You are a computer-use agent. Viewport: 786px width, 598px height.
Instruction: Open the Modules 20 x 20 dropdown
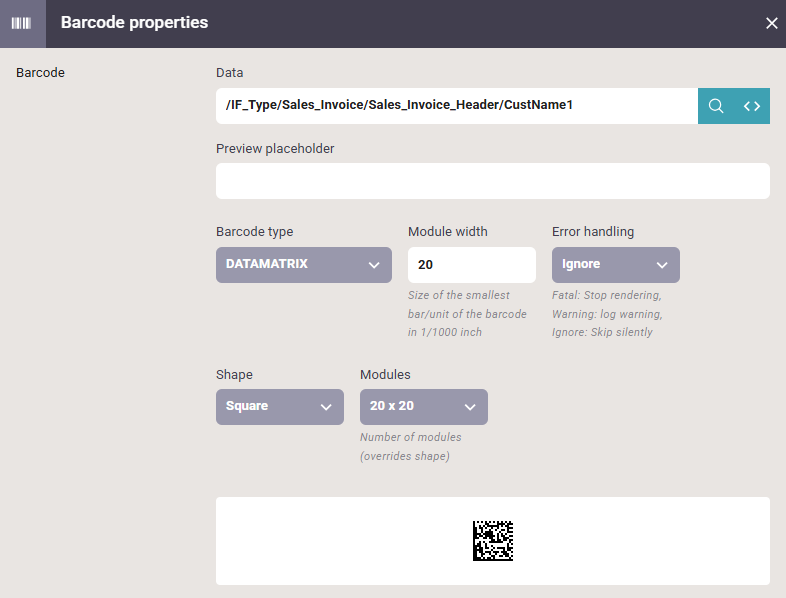pyautogui.click(x=424, y=407)
